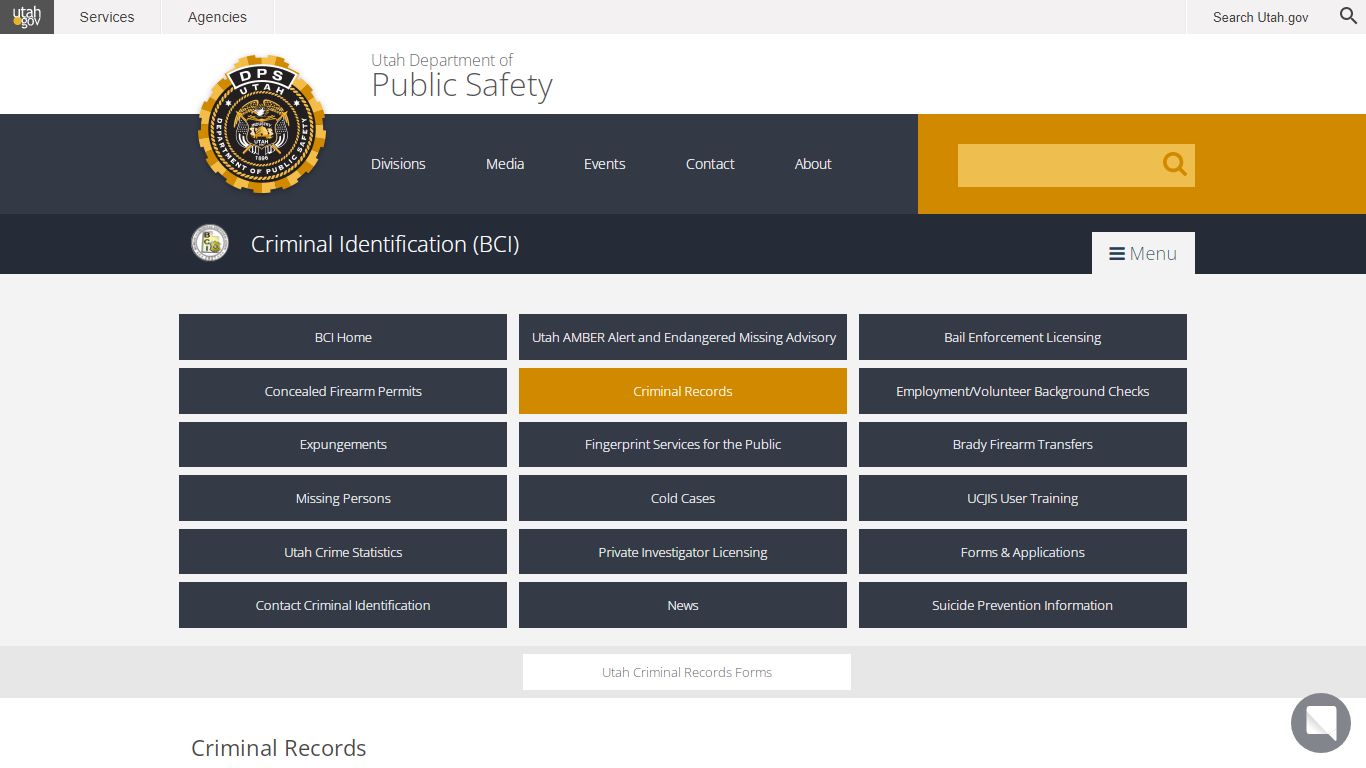Click the Utah.gov search magnifier icon

1348,16
